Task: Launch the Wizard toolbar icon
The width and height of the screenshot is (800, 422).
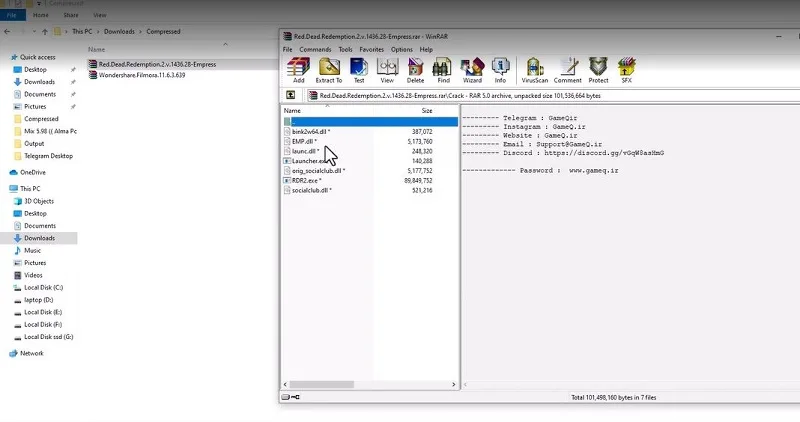Action: coord(472,70)
